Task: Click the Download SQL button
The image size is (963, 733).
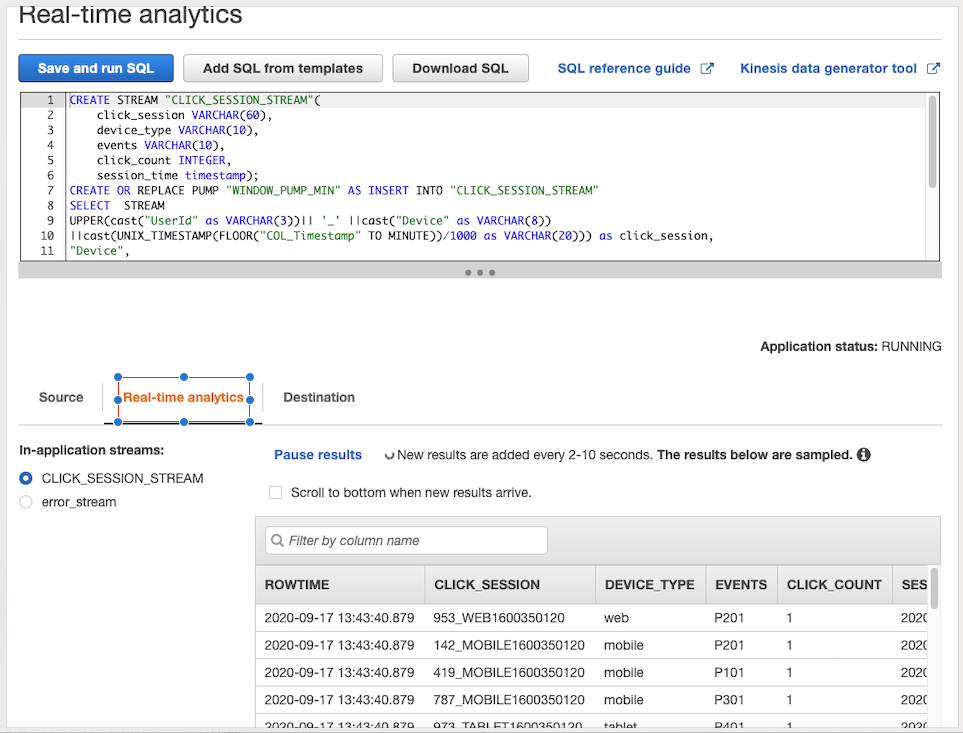Action: tap(460, 68)
